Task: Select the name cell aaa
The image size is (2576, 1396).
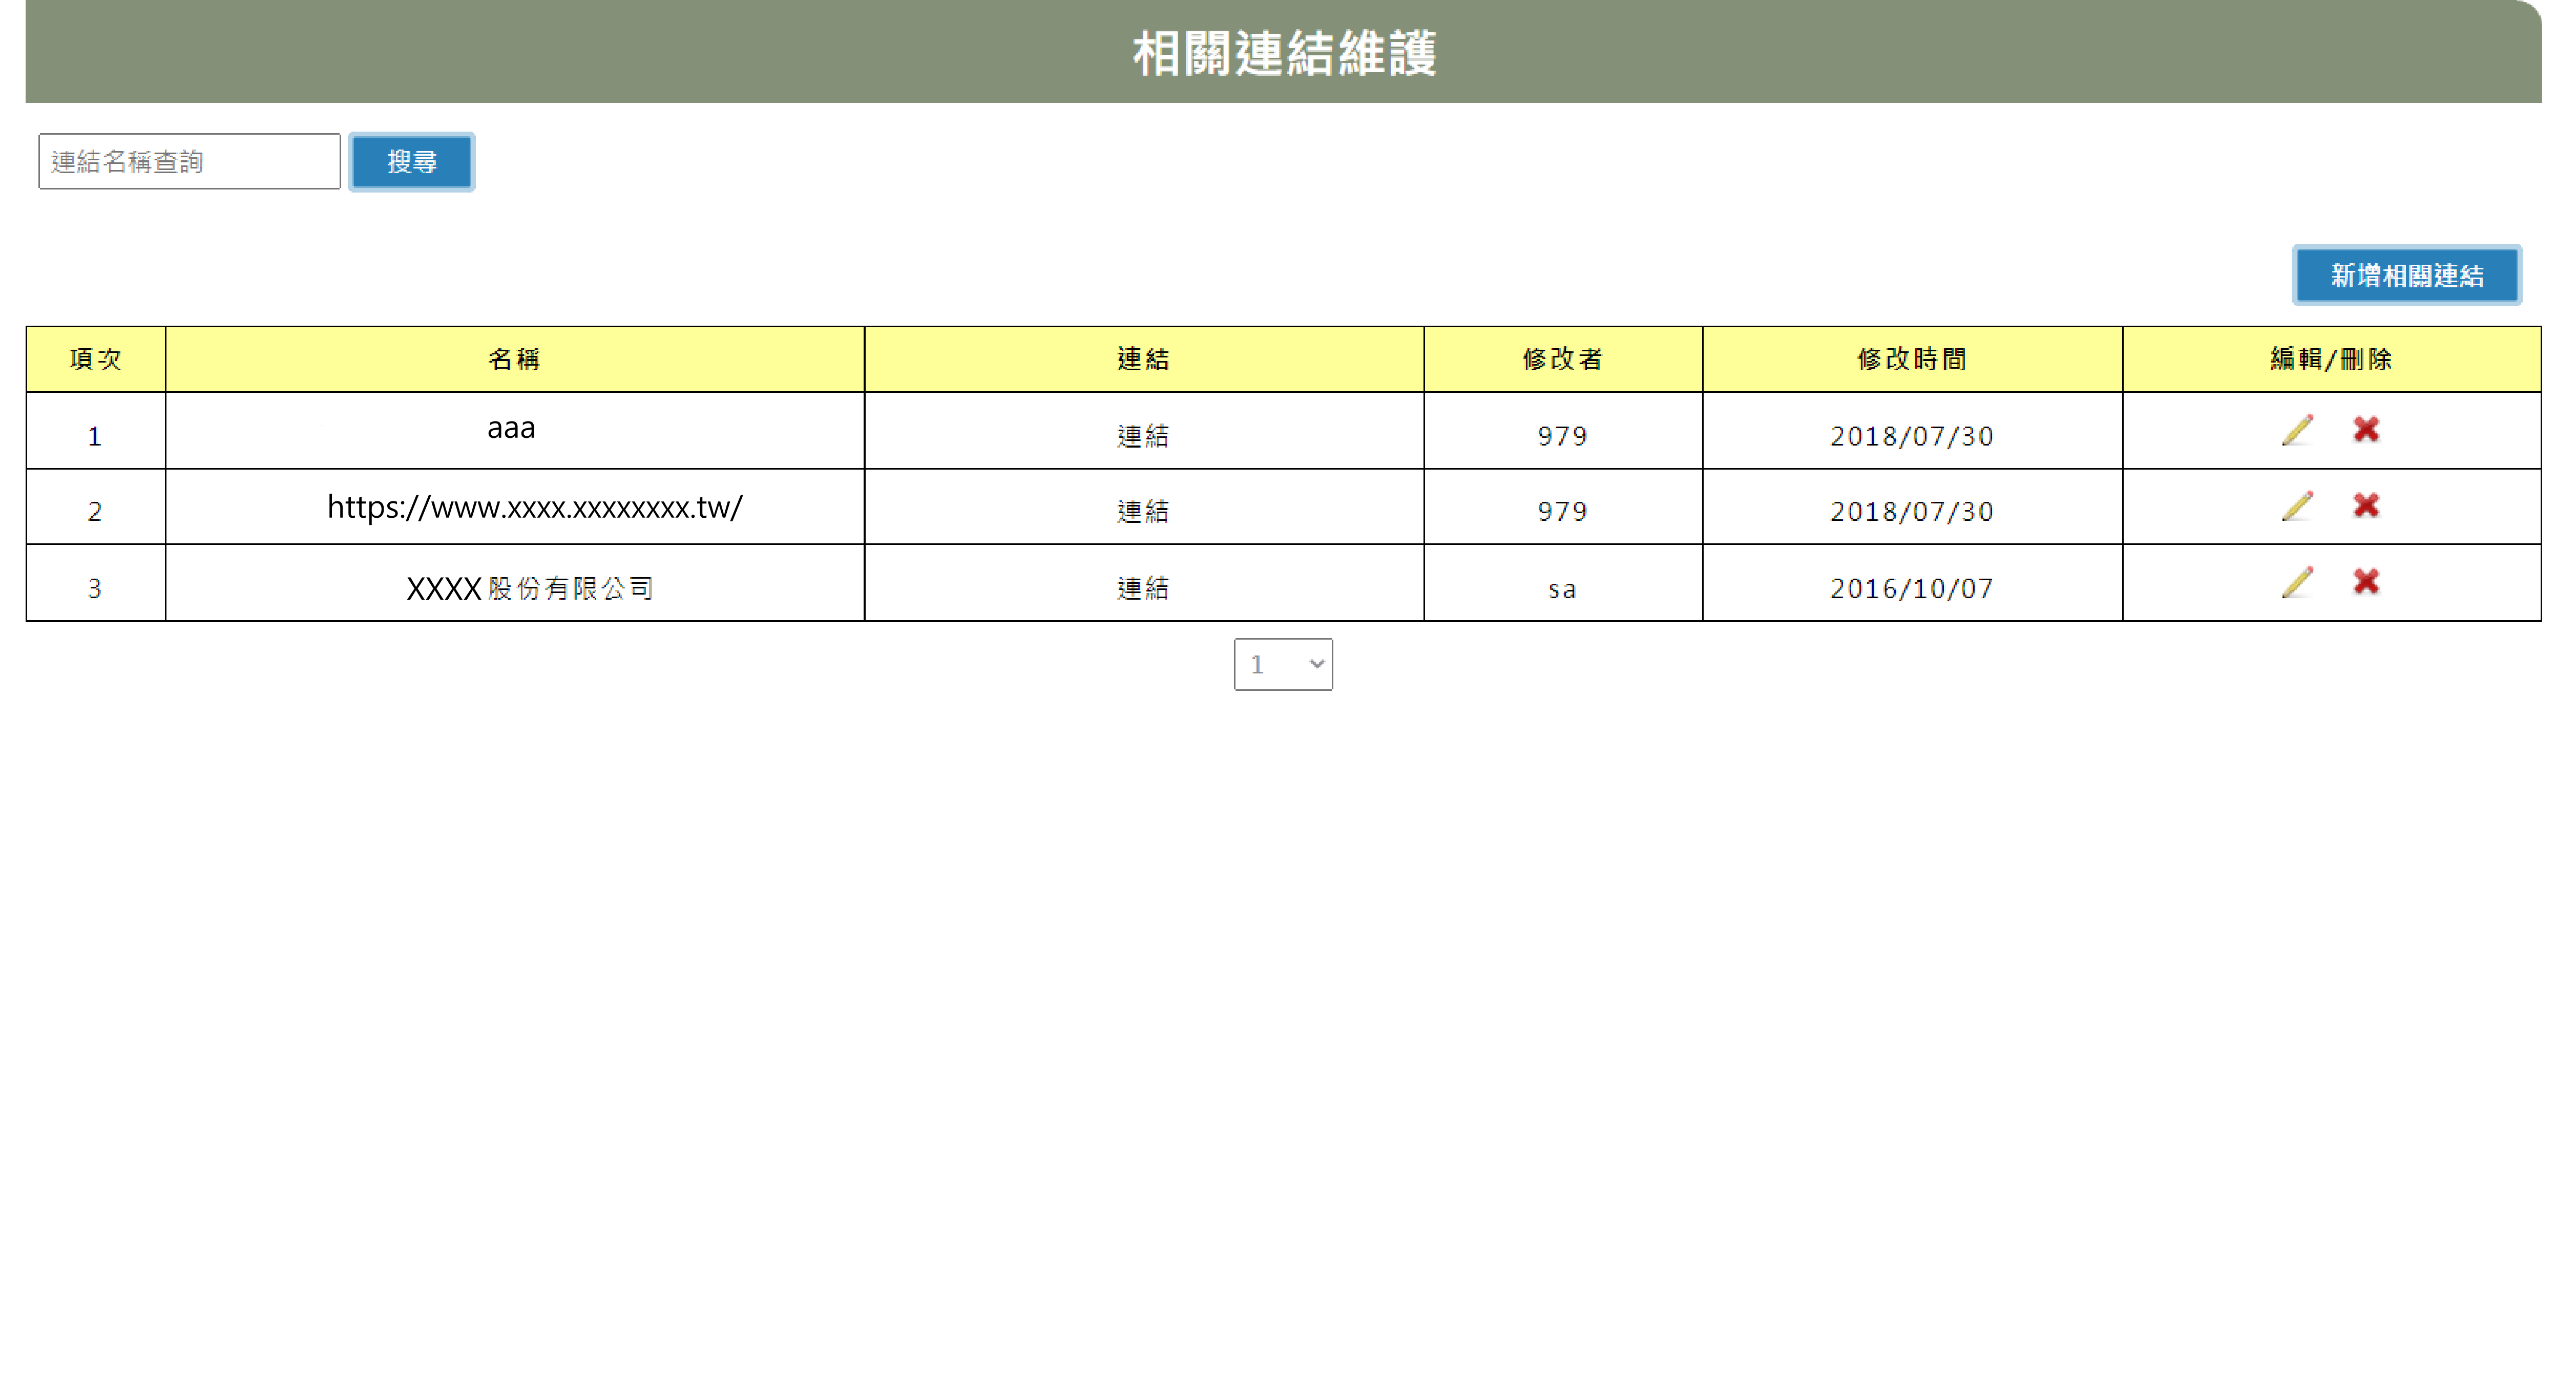Action: (514, 430)
